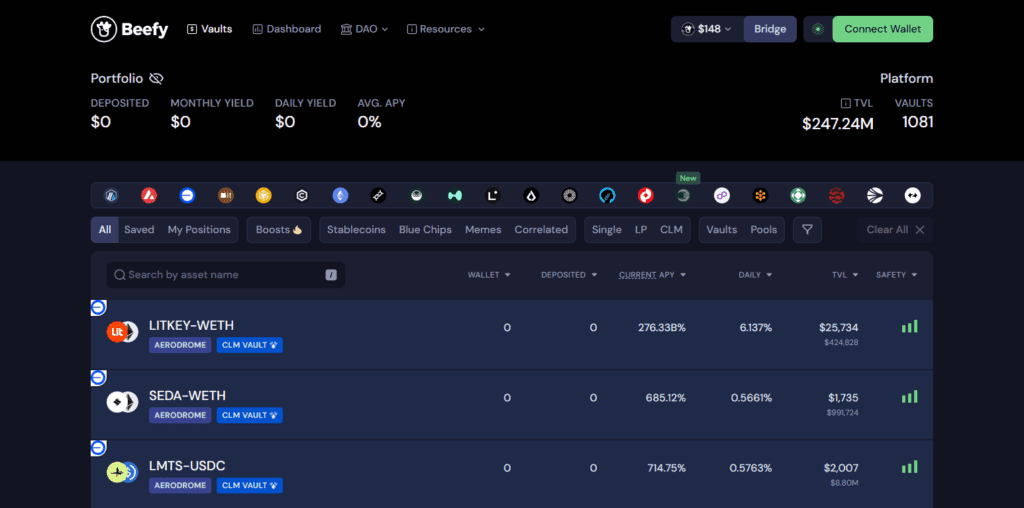Filter vaults by the Fraxtal chain icon
The height and width of the screenshot is (508, 1024).
click(x=378, y=195)
